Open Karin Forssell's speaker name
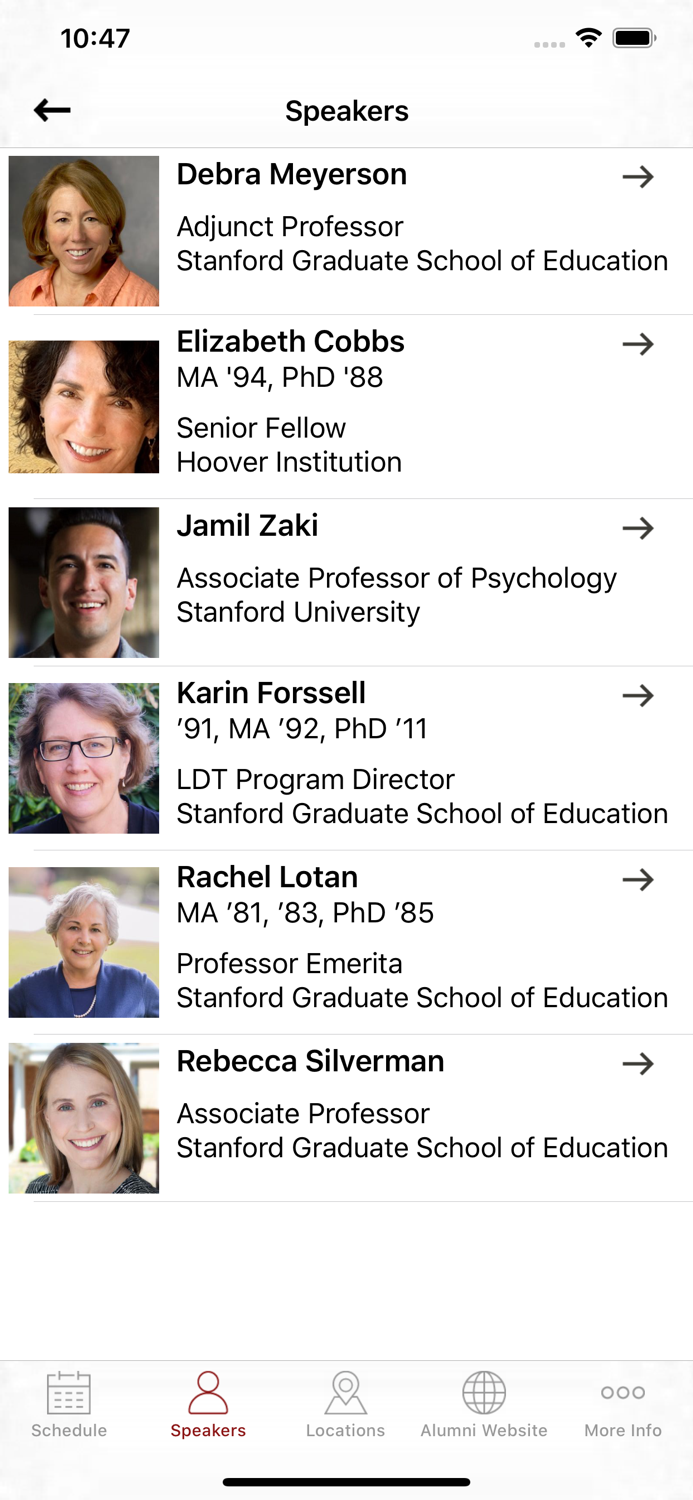 (271, 693)
